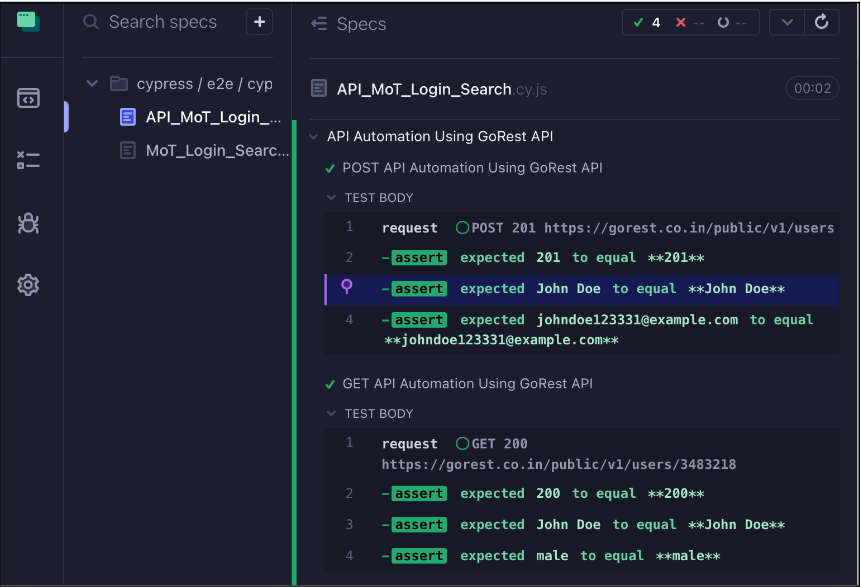
Task: Collapse the GET test's TEST BODY section
Action: pyautogui.click(x=332, y=414)
